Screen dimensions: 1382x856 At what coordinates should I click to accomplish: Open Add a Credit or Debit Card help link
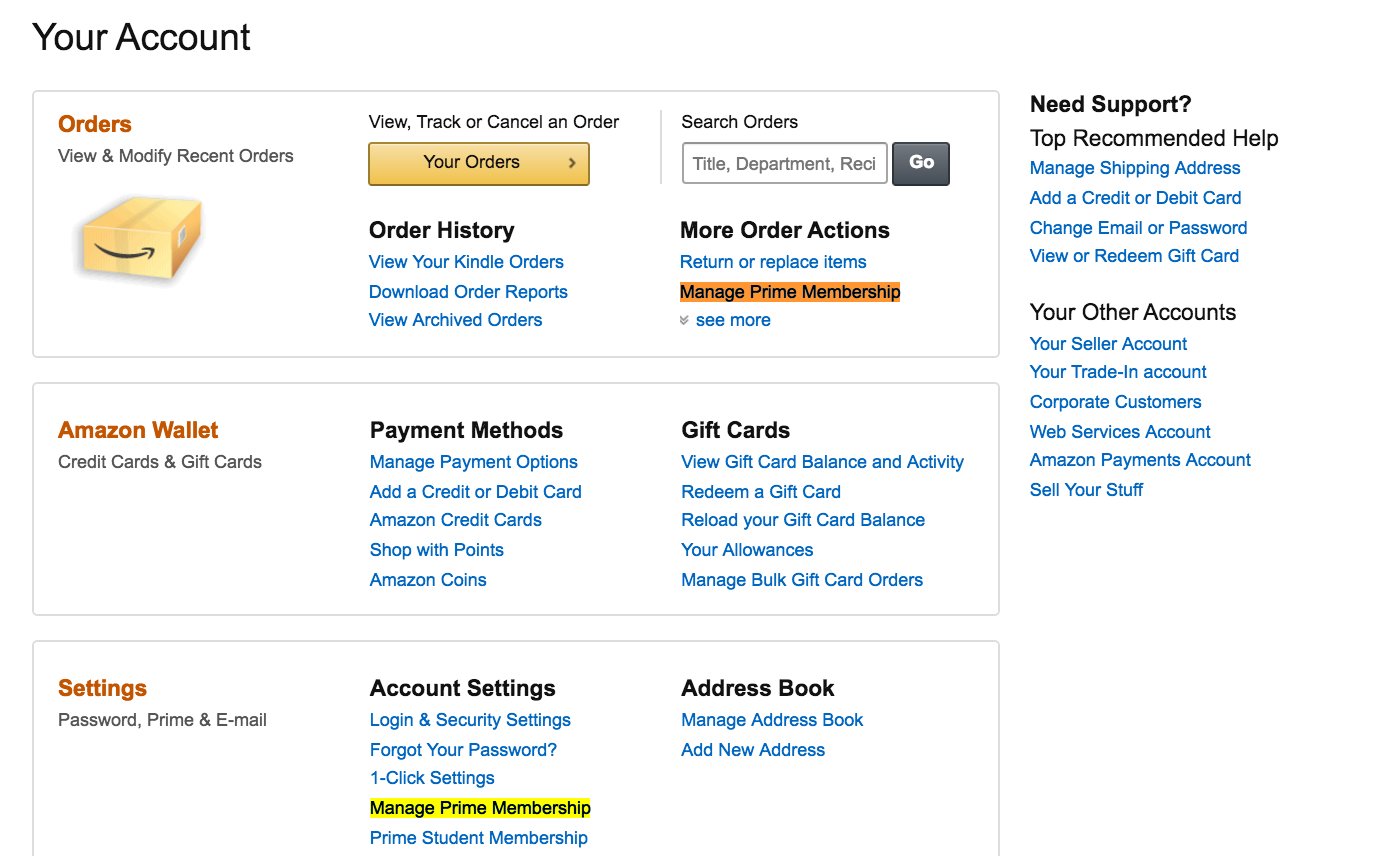click(1136, 198)
